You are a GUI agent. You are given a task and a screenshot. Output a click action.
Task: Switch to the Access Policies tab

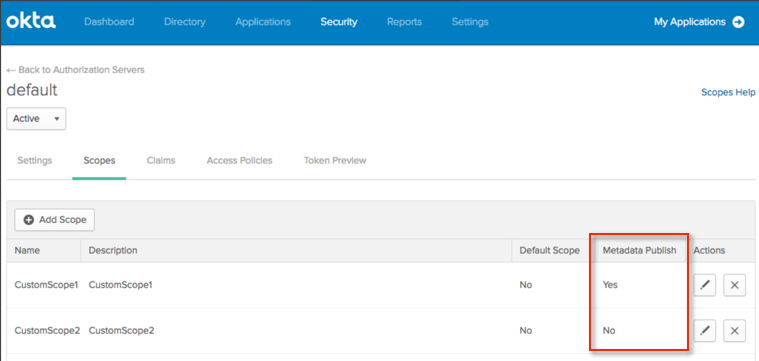[239, 160]
